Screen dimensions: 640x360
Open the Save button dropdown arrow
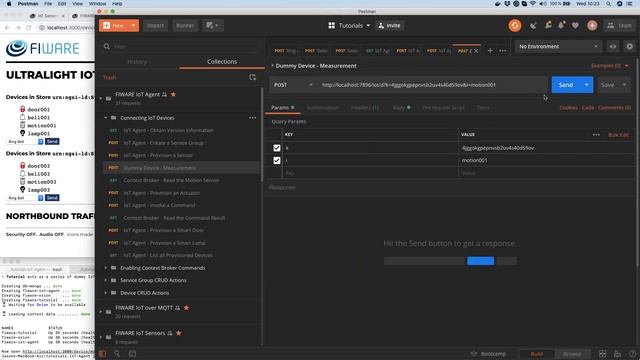point(624,85)
